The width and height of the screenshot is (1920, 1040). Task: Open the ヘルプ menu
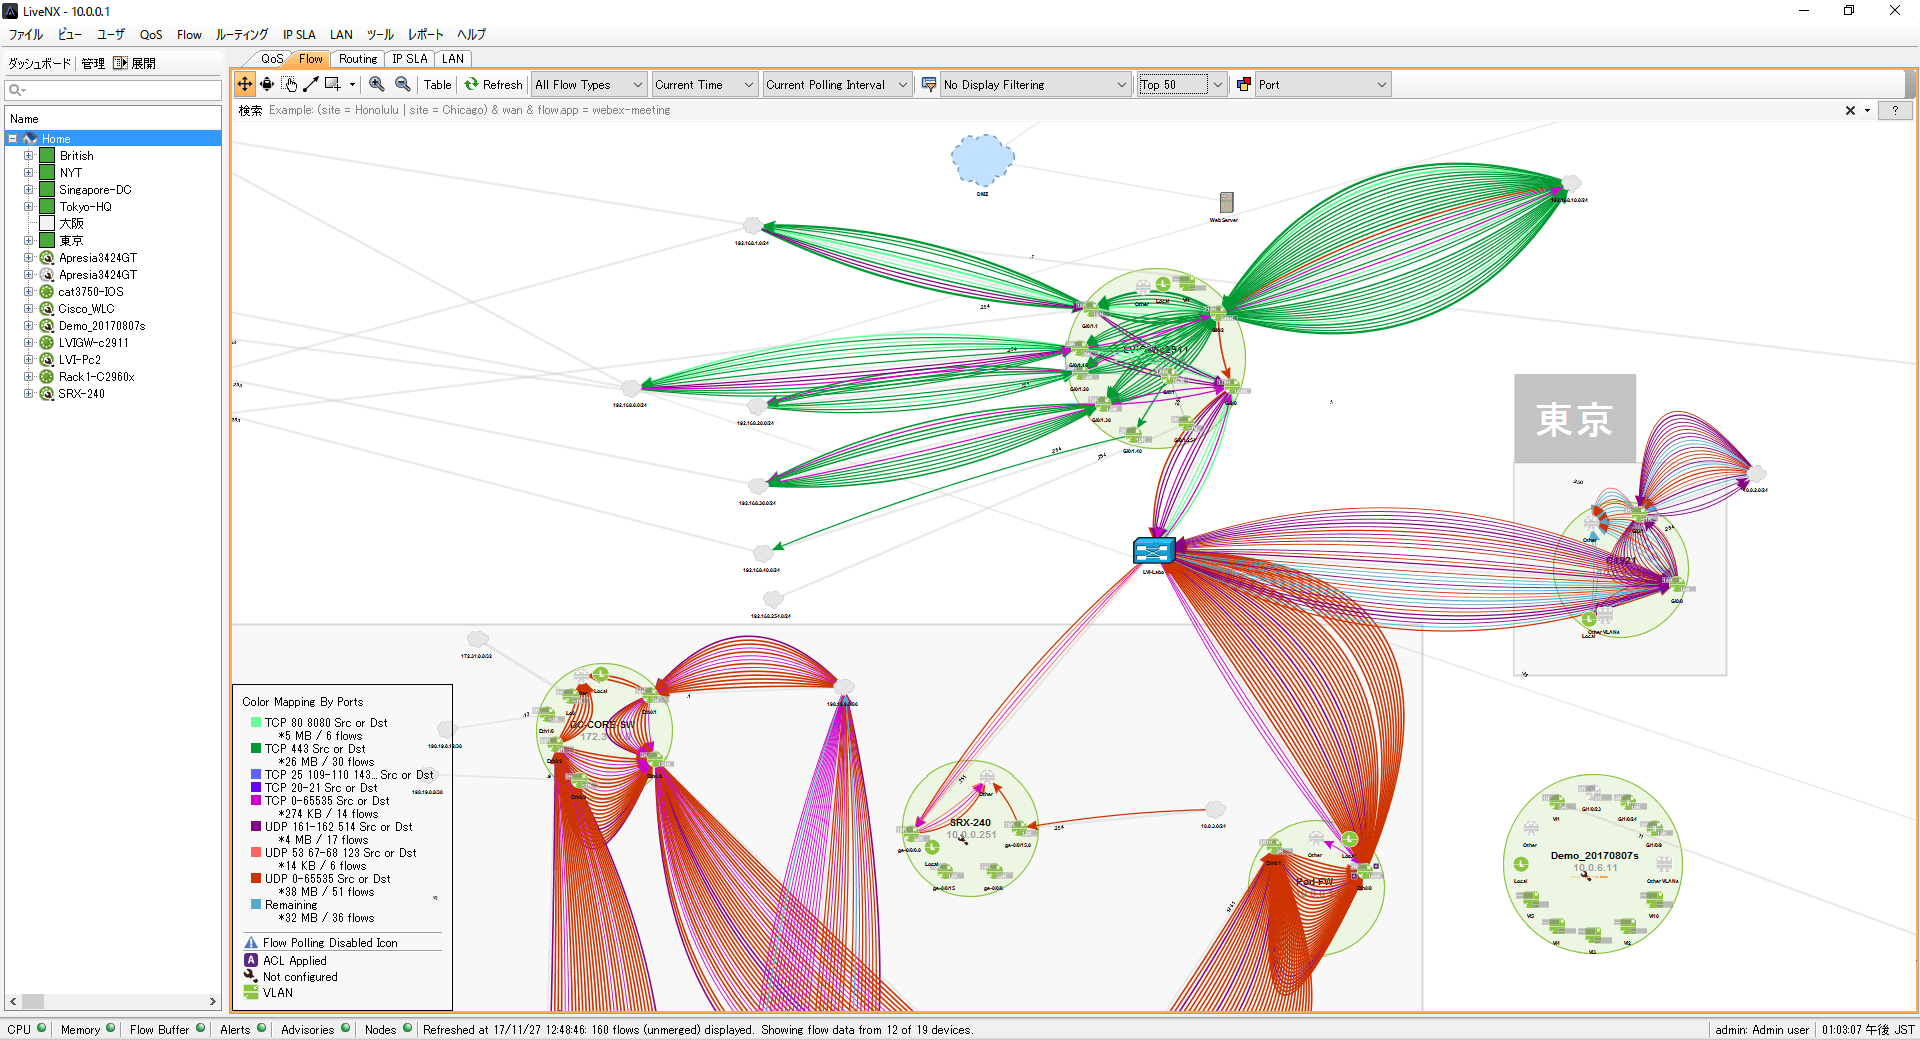coord(471,34)
